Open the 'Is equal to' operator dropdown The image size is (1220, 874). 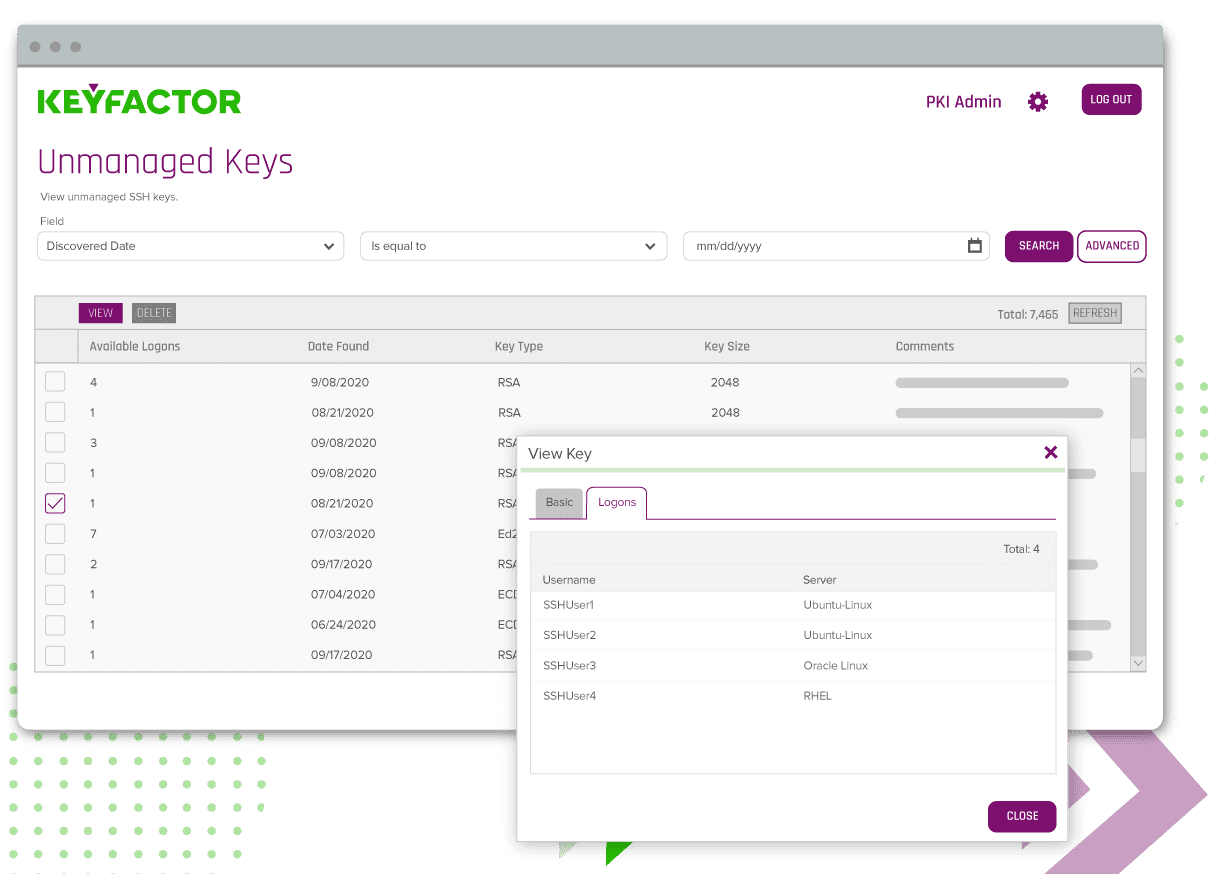(x=513, y=246)
